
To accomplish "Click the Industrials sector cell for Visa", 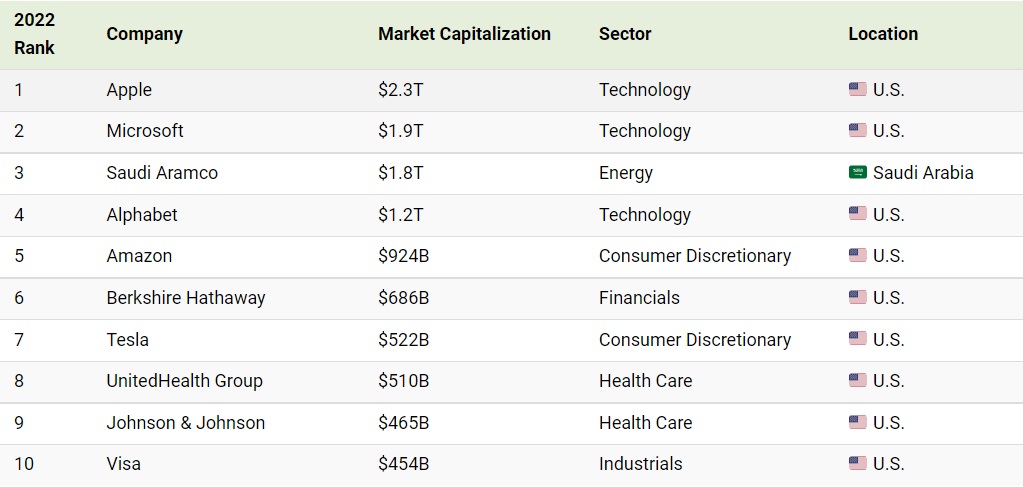I will click(x=640, y=464).
